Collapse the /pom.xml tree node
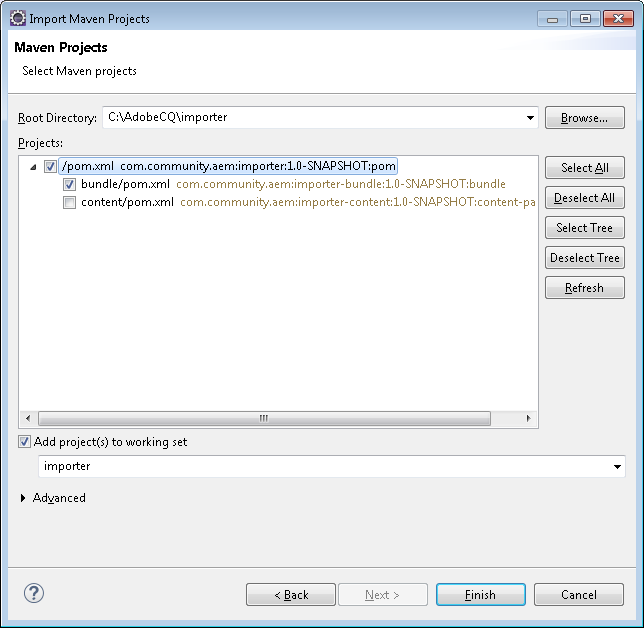This screenshot has width=644, height=628. tap(33, 167)
